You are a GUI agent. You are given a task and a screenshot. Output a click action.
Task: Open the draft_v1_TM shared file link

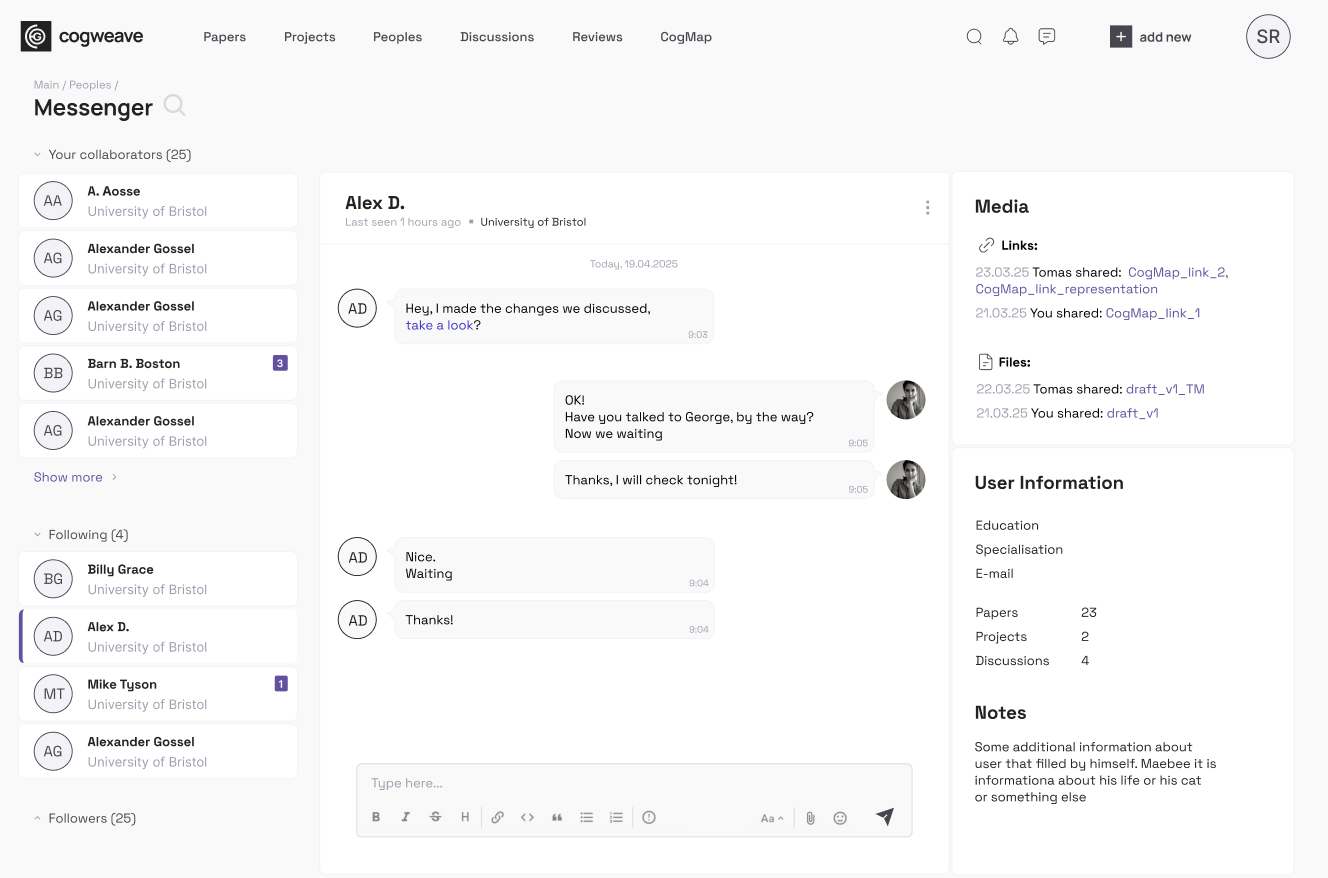coord(1165,389)
